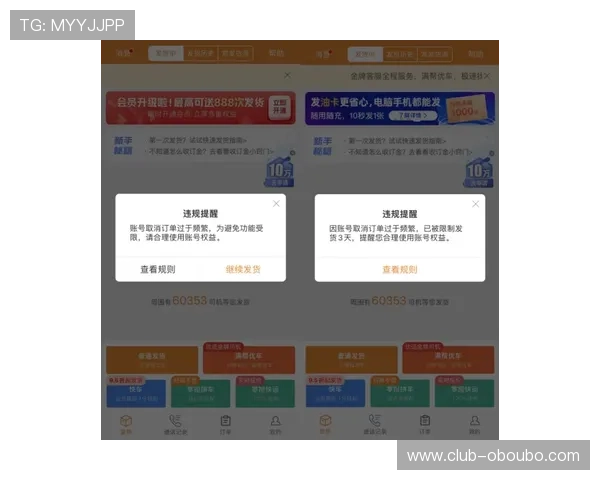Choose 零担快运 tile on the 会员升级 screen

pos(265,393)
